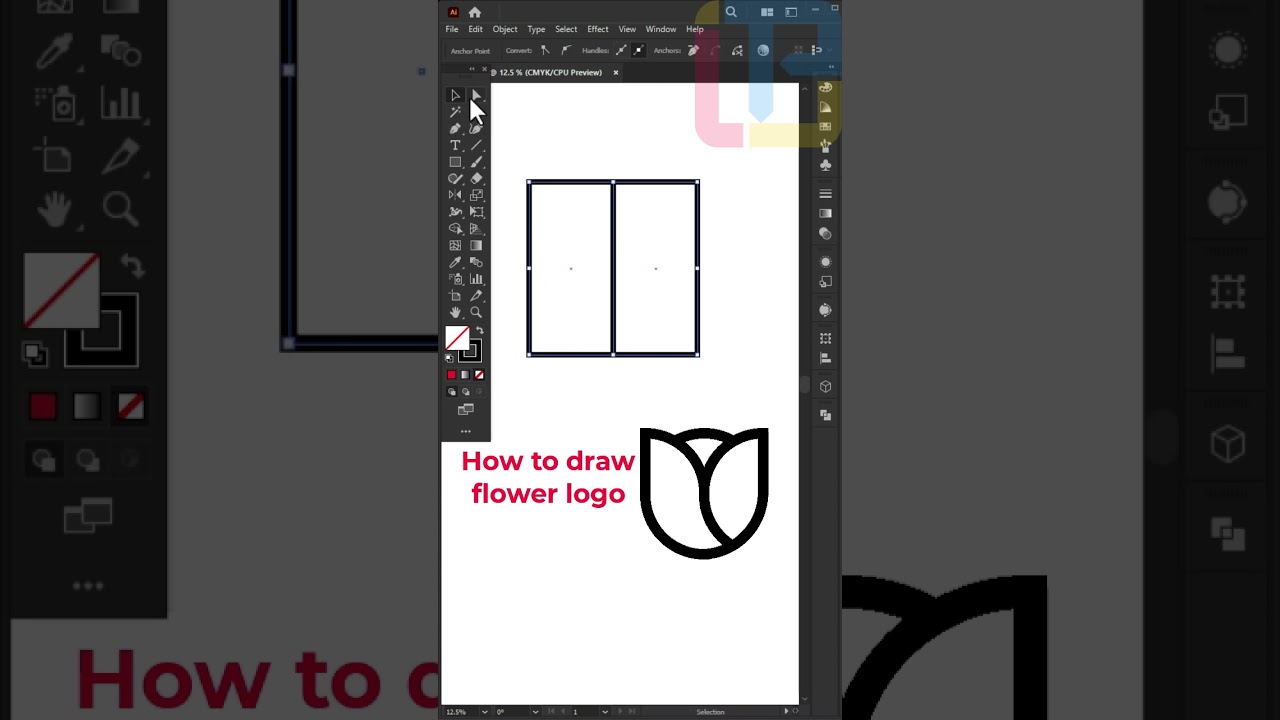Select the Perspective Grid tool

[x=476, y=229]
